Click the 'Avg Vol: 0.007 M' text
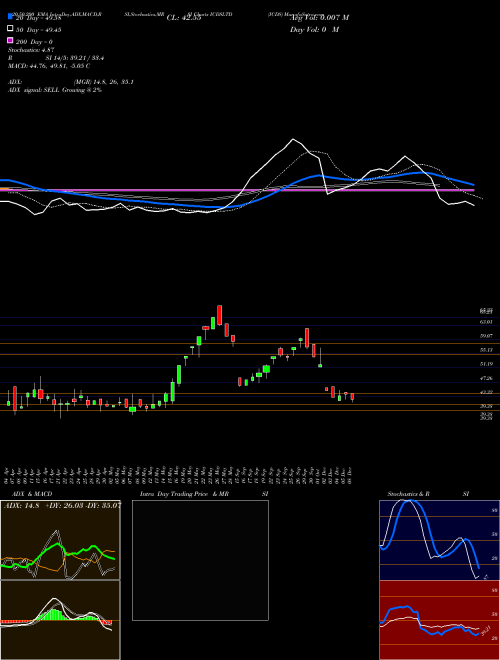500x660 pixels. 319,18
